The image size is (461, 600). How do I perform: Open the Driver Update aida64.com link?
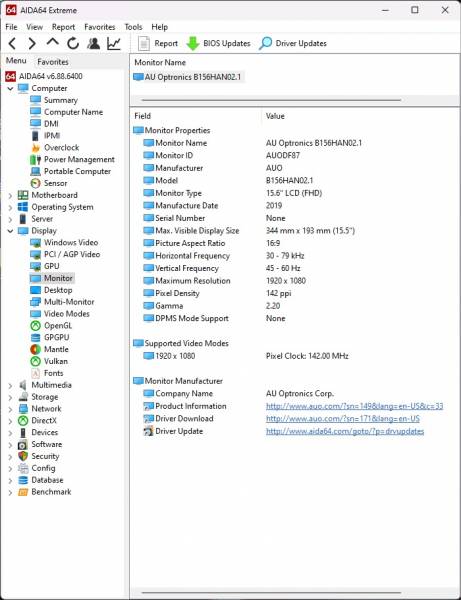pyautogui.click(x=345, y=432)
